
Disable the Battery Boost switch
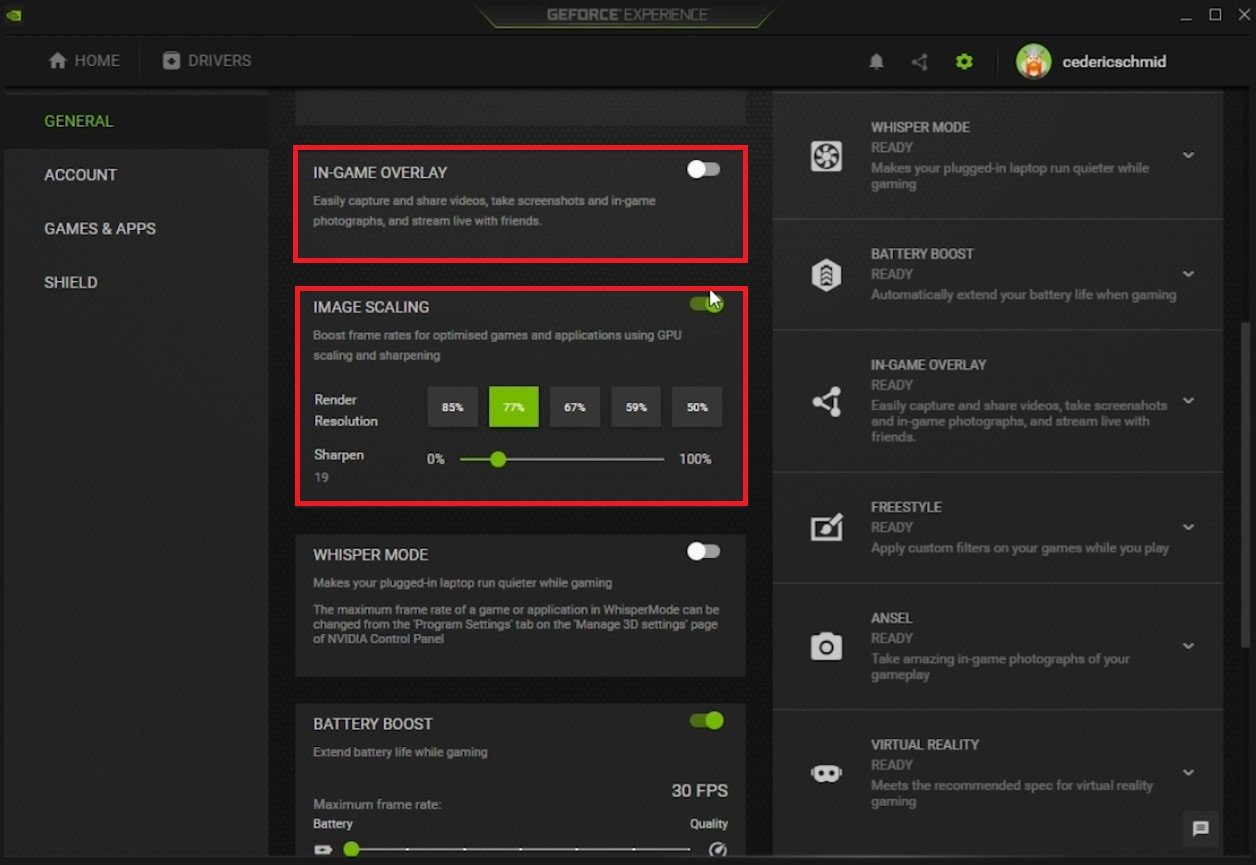(706, 720)
